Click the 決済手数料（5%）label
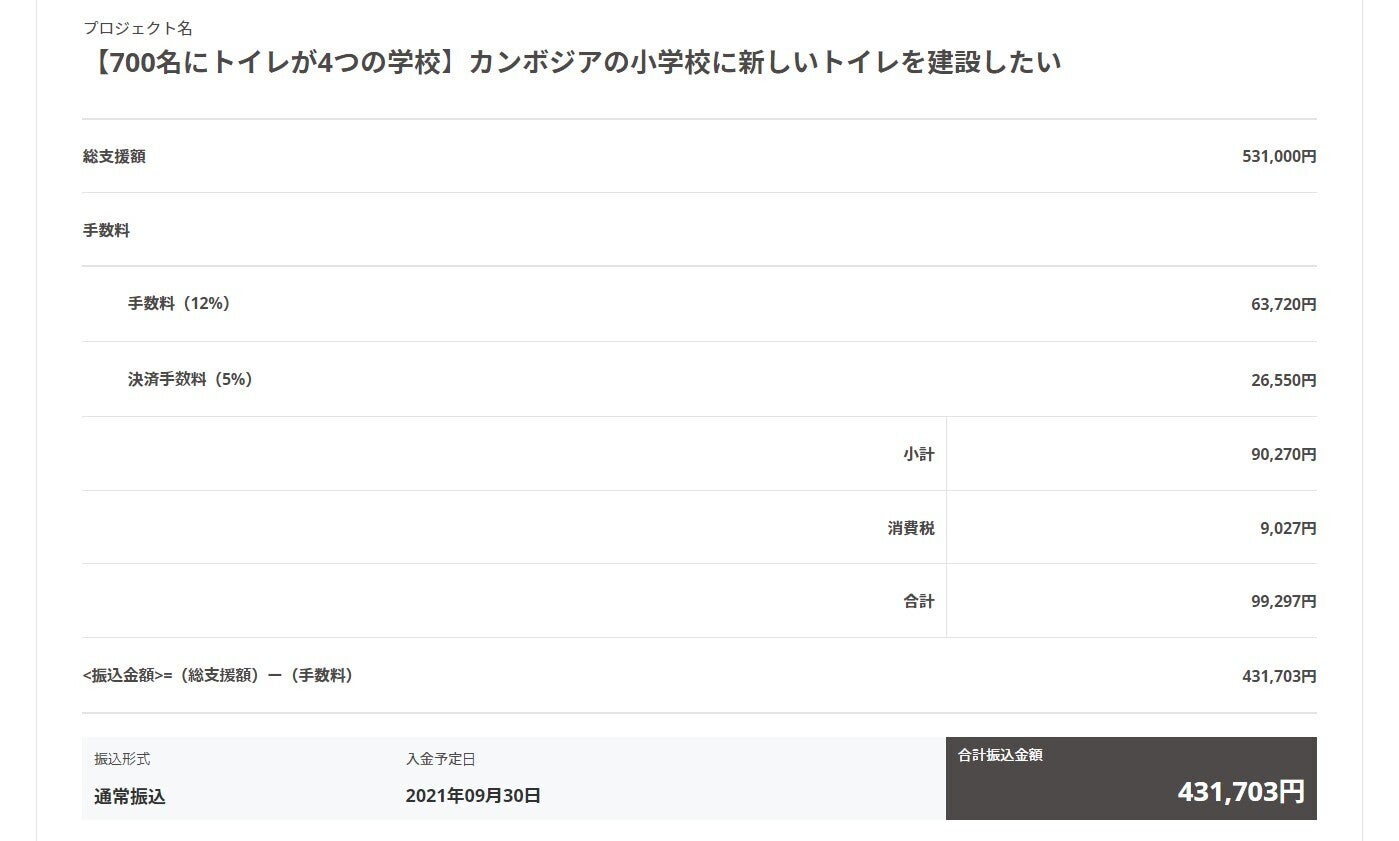The height and width of the screenshot is (841, 1399). 190,379
